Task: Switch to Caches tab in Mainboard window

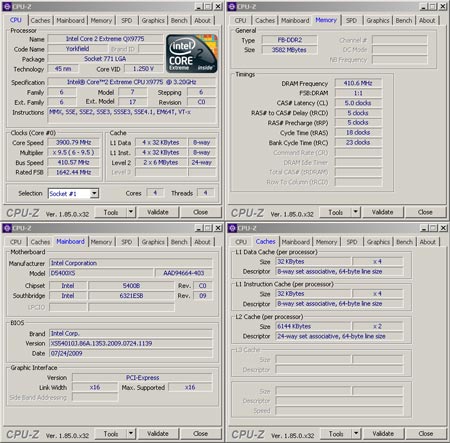Action: tap(40, 242)
